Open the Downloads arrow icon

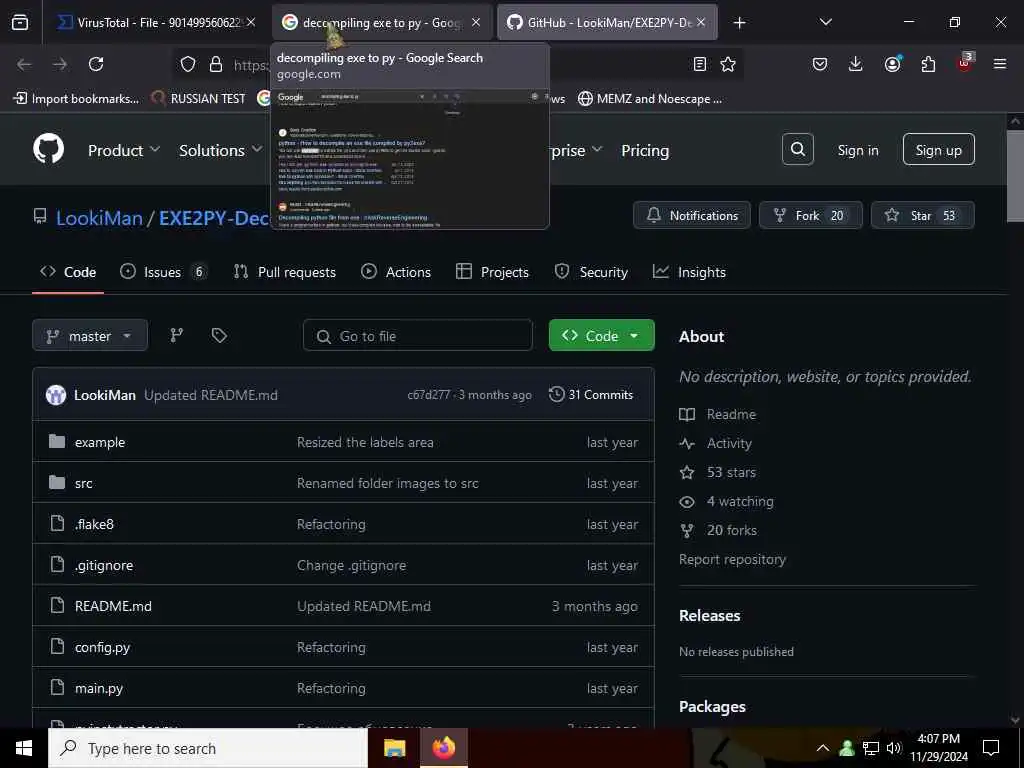point(856,64)
